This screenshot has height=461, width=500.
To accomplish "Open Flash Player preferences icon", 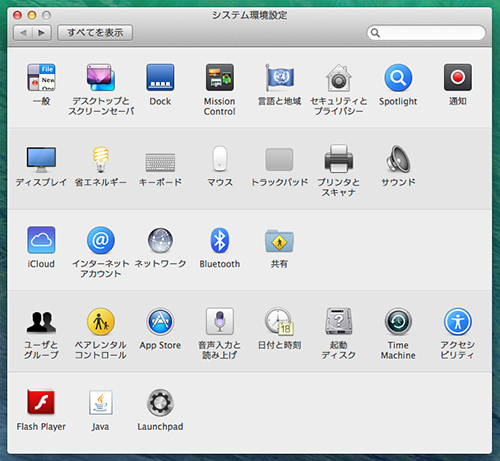I will click(41, 402).
